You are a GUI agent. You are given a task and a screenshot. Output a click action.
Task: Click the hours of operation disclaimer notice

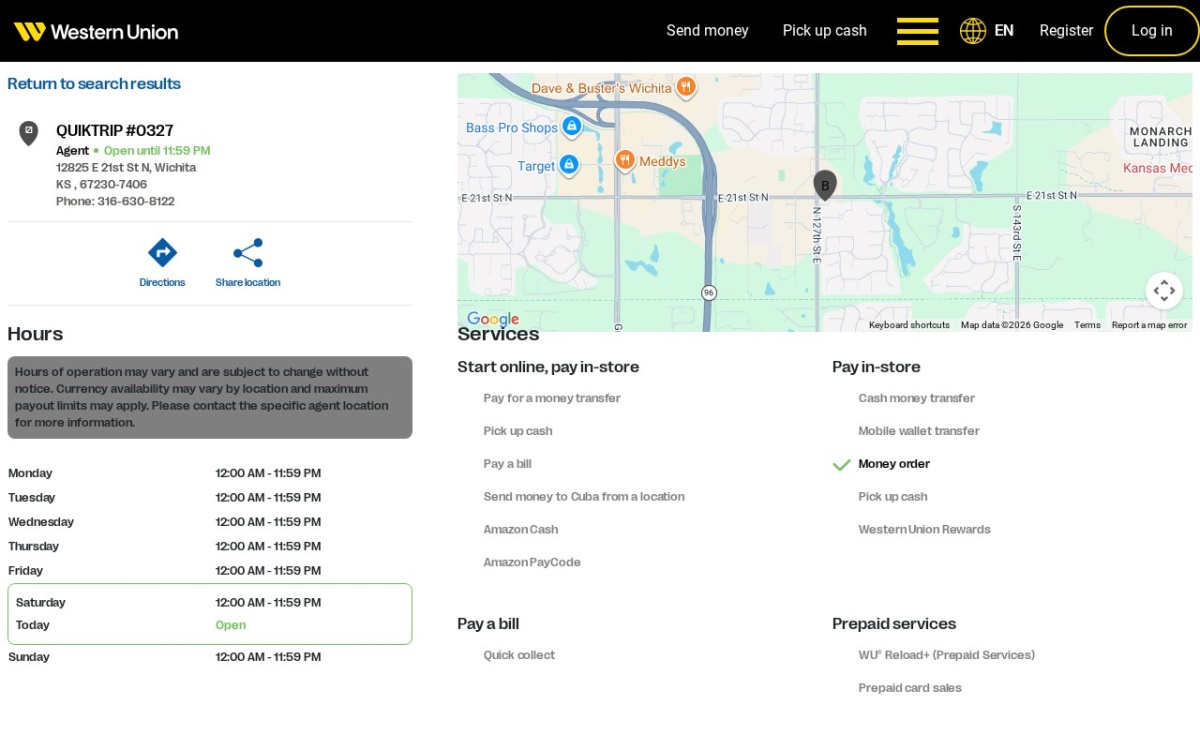tap(210, 397)
